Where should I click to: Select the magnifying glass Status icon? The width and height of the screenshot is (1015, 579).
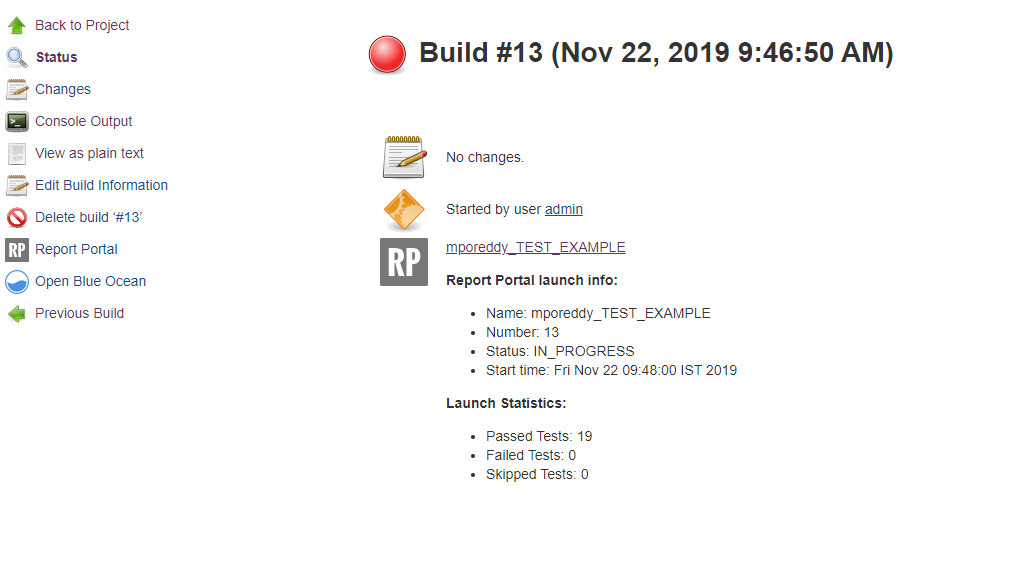(16, 56)
